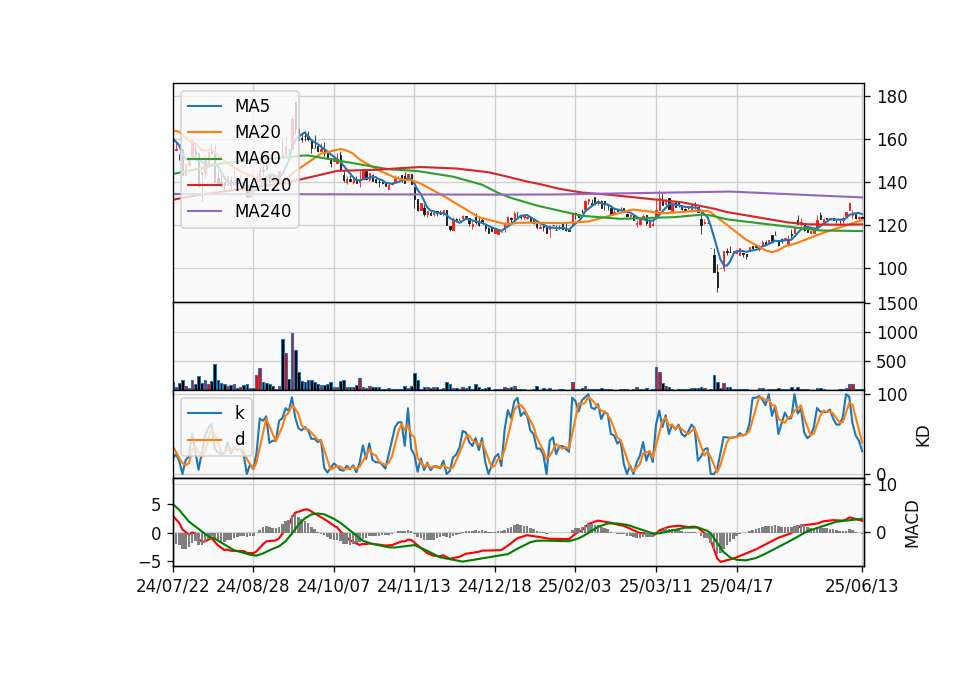Click the 25/02/03 date label
Screen dimensions: 960x690
click(x=575, y=586)
